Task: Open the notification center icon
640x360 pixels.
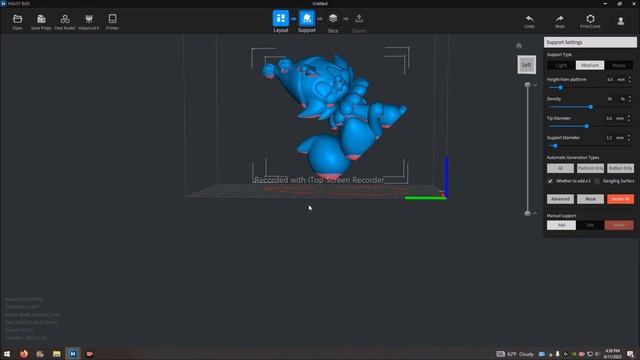Action: coord(630,354)
